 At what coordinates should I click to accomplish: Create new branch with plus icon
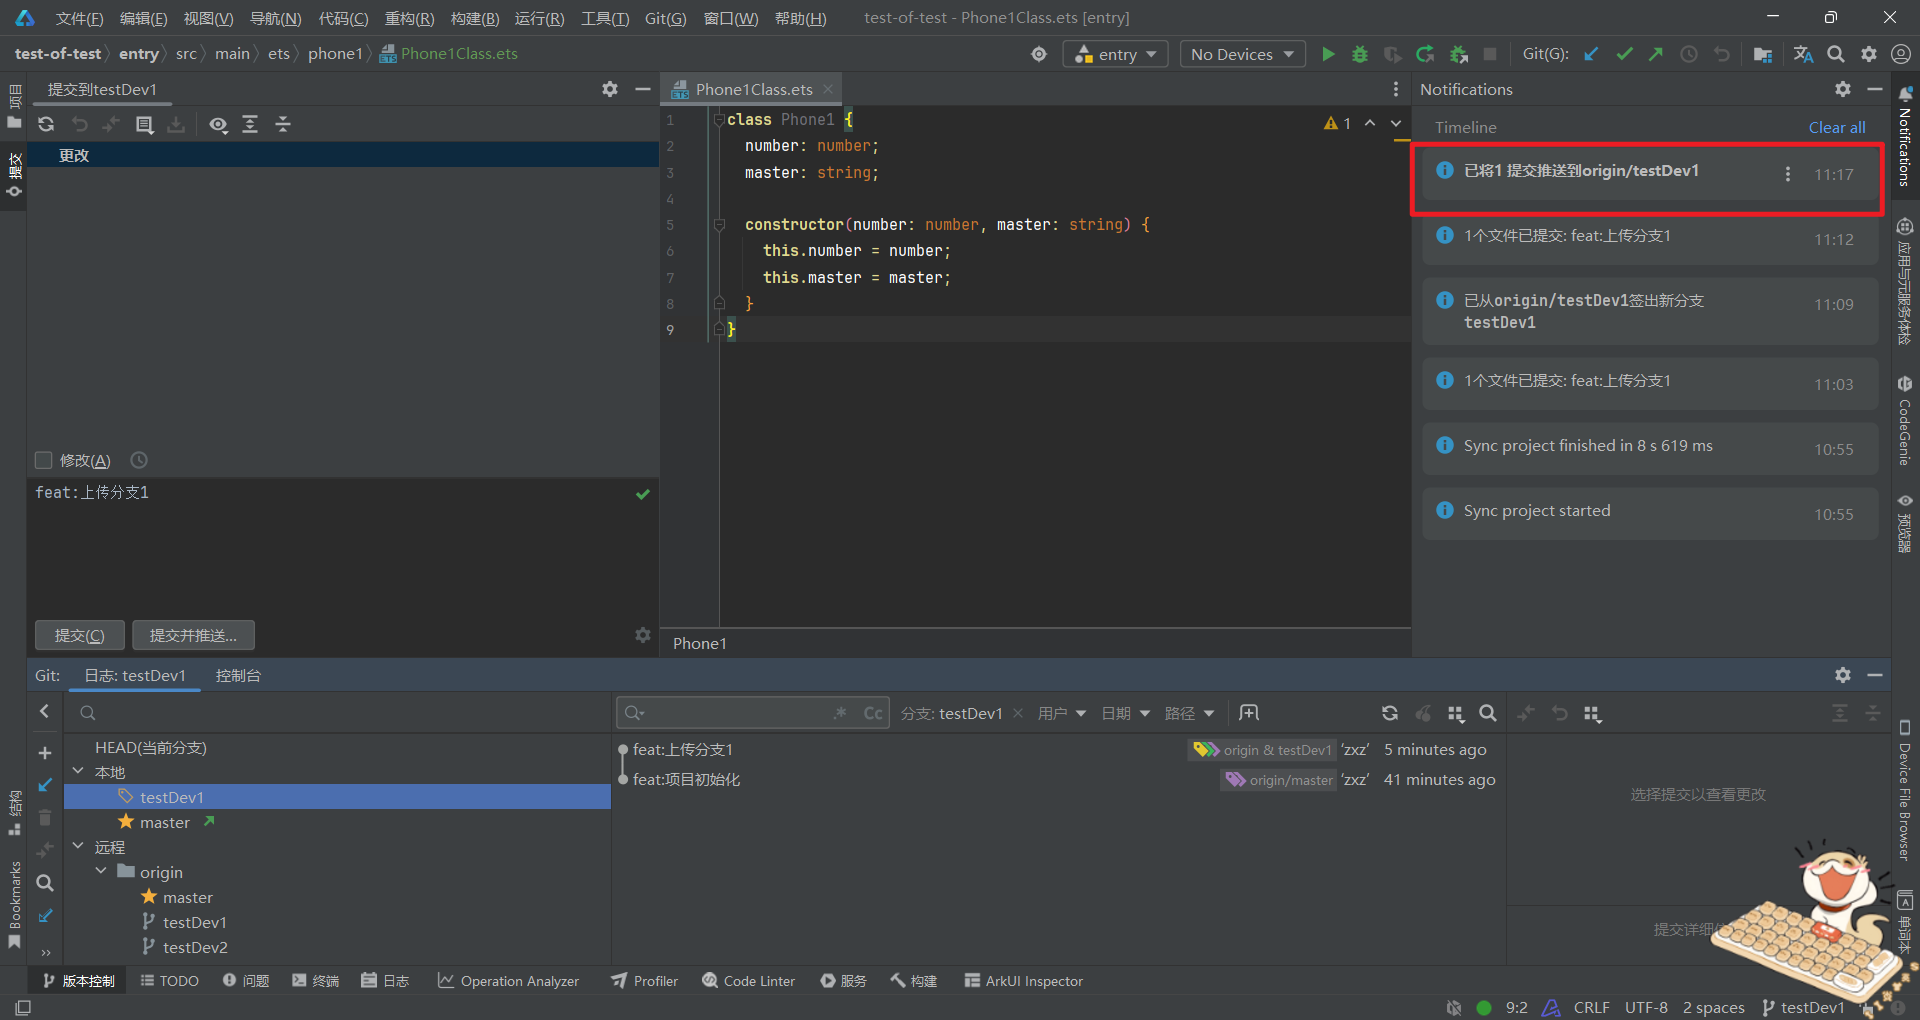(x=45, y=752)
